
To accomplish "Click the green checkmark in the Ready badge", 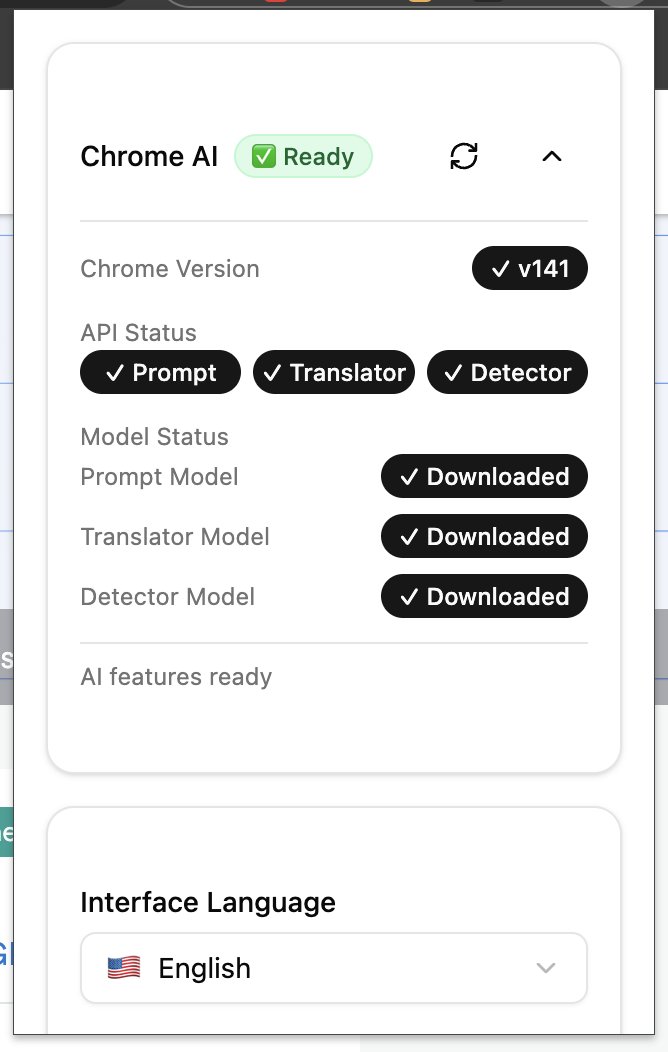I will coord(264,156).
